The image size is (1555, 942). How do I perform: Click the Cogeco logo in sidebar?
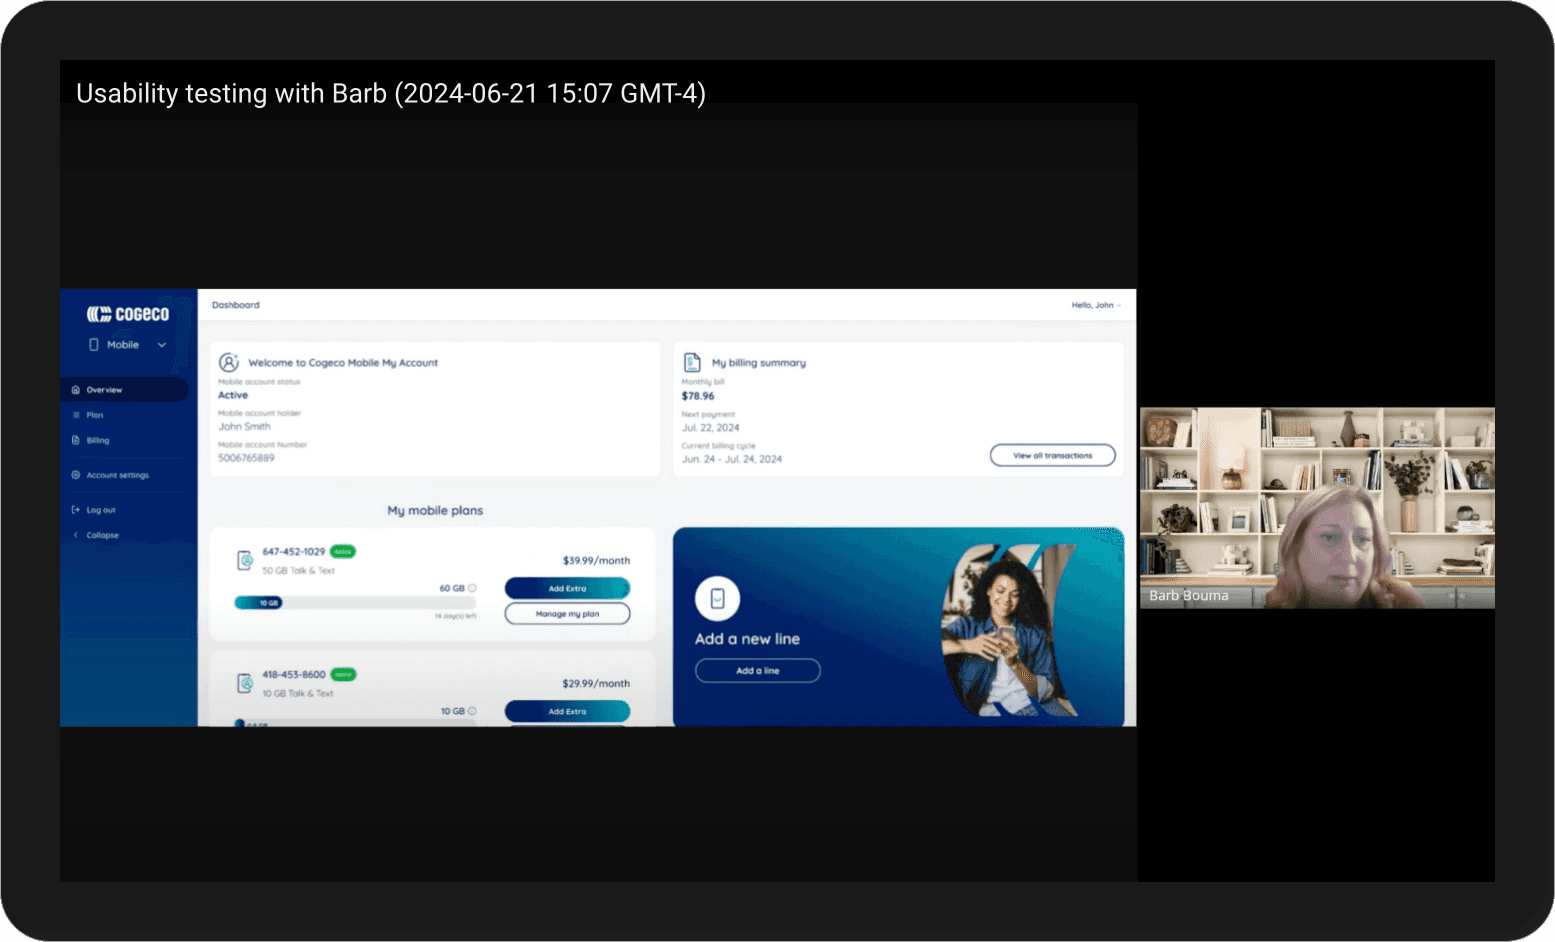[128, 314]
